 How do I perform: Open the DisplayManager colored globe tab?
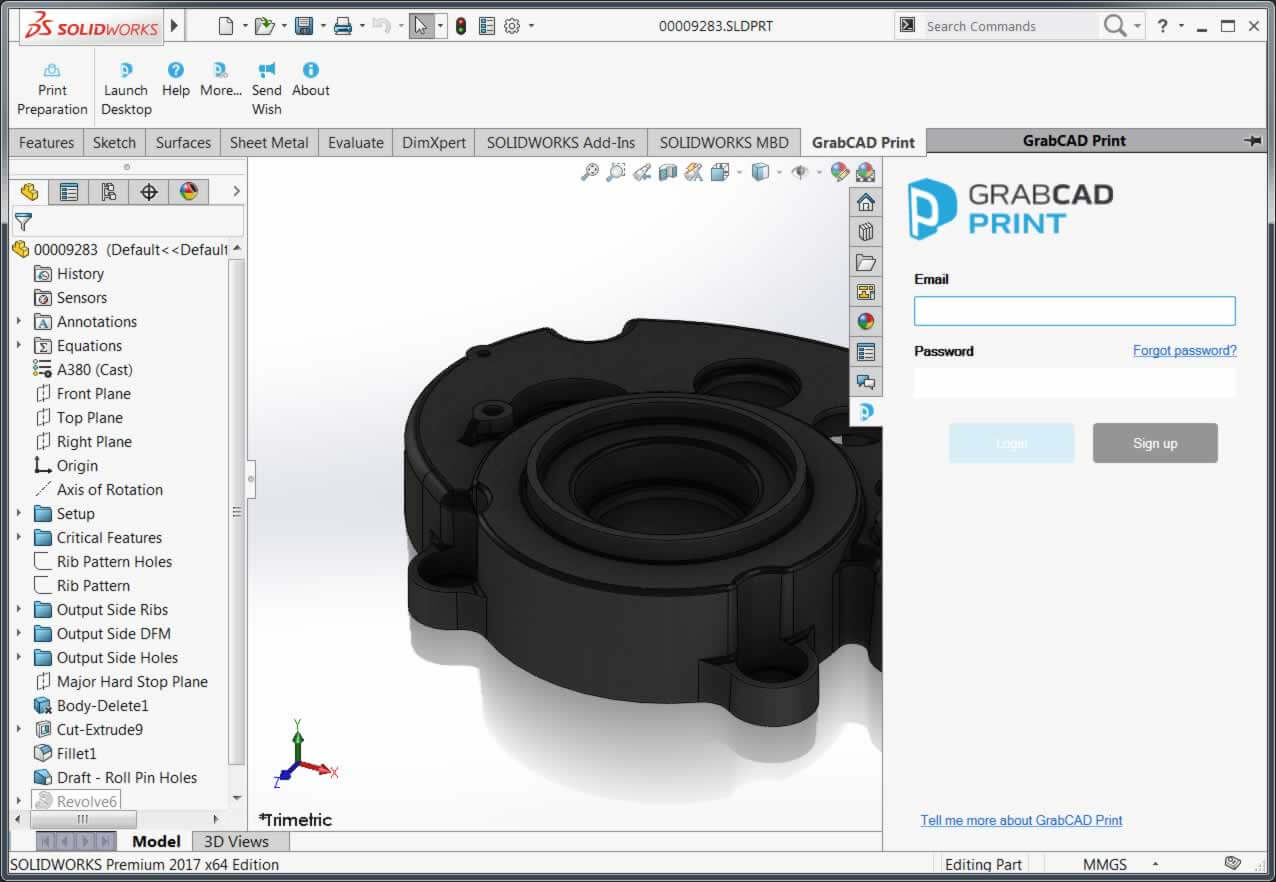[x=189, y=191]
